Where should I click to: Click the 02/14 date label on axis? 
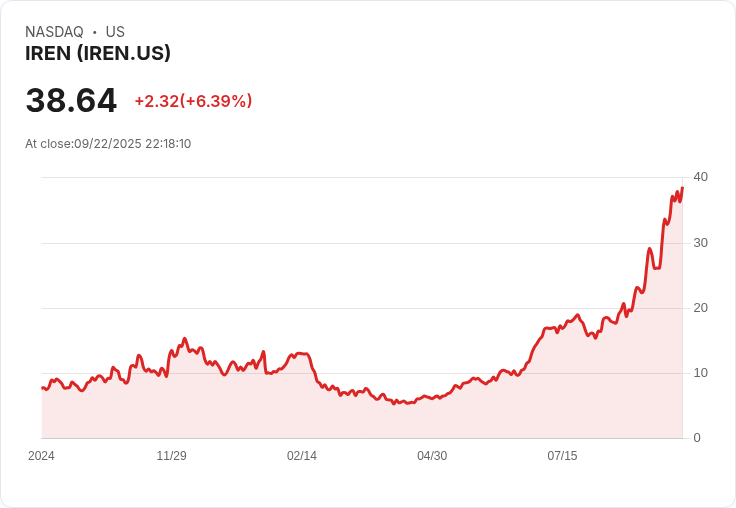pos(302,456)
